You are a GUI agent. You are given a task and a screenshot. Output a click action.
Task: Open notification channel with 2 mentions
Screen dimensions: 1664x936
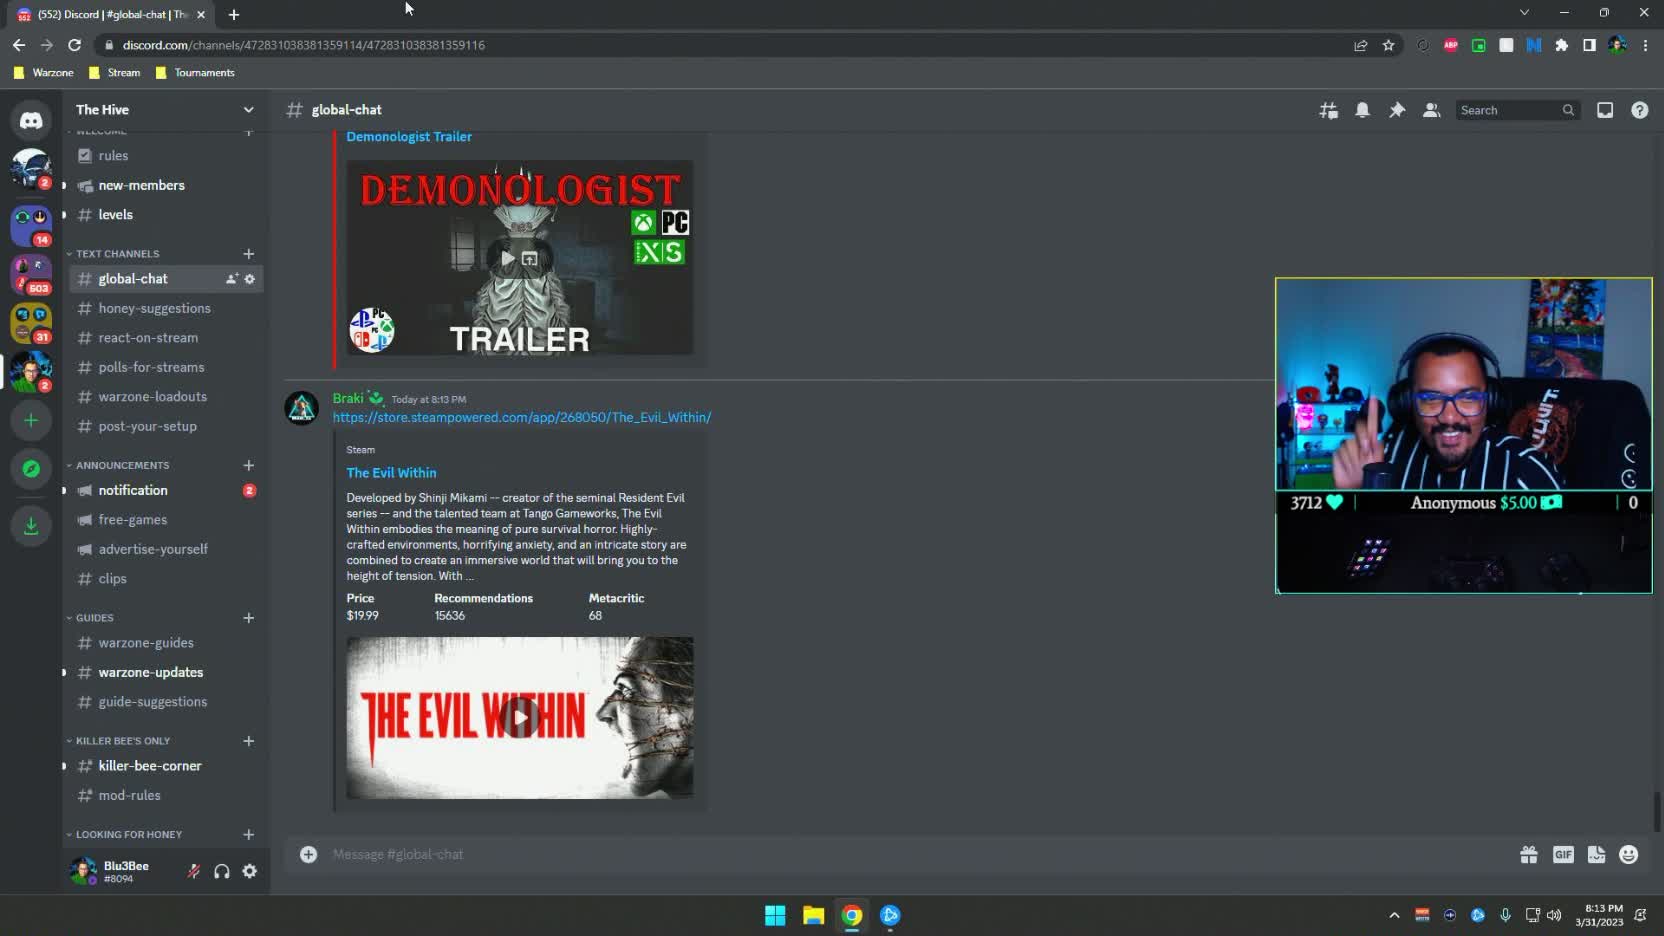[x=165, y=490]
